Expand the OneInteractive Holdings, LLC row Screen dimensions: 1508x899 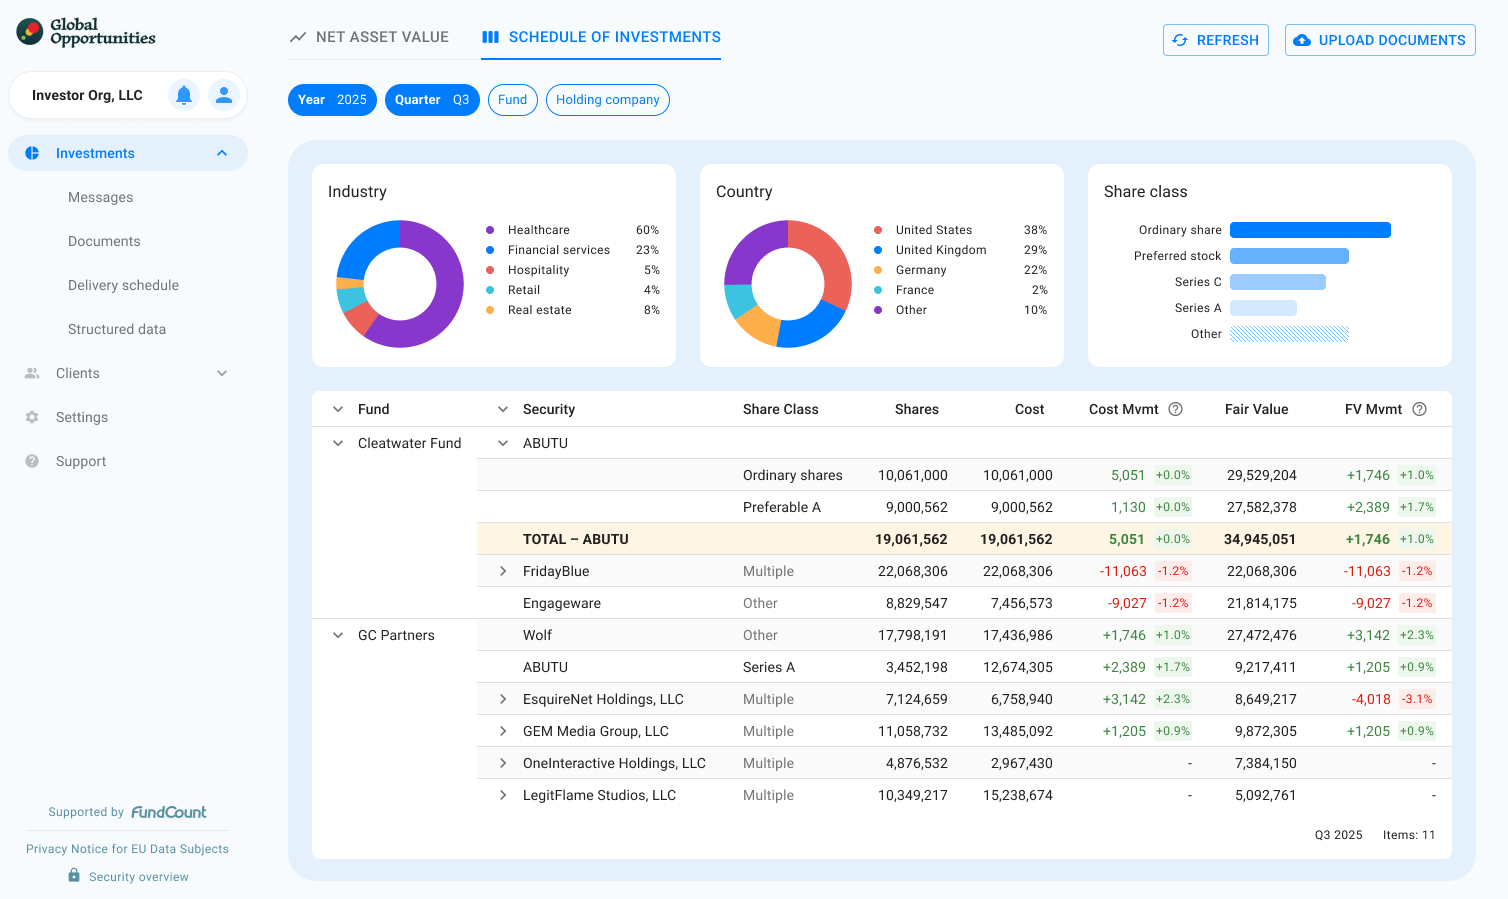[x=503, y=763]
